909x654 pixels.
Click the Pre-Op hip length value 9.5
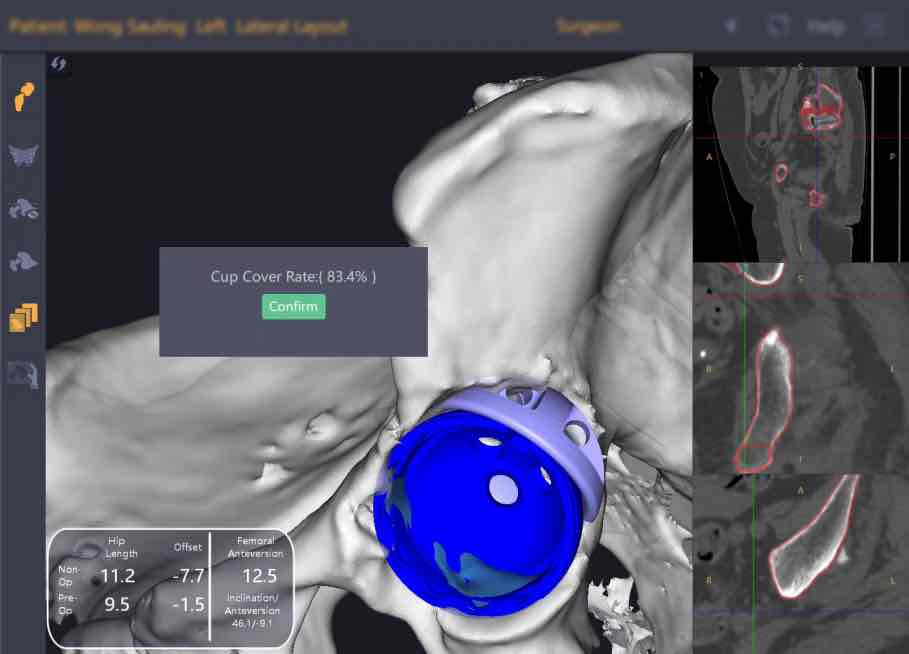coord(116,604)
